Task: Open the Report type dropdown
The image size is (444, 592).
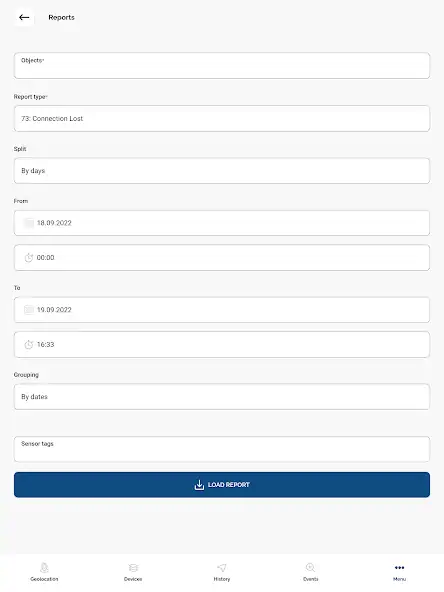Action: coord(222,119)
